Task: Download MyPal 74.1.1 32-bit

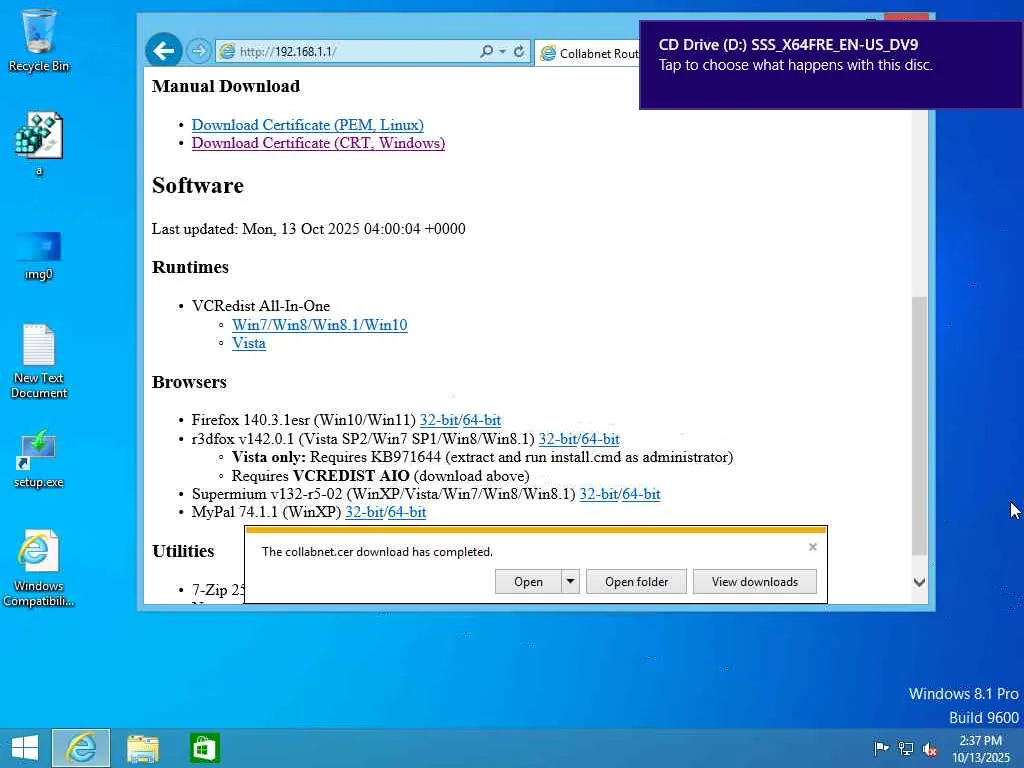Action: [364, 512]
